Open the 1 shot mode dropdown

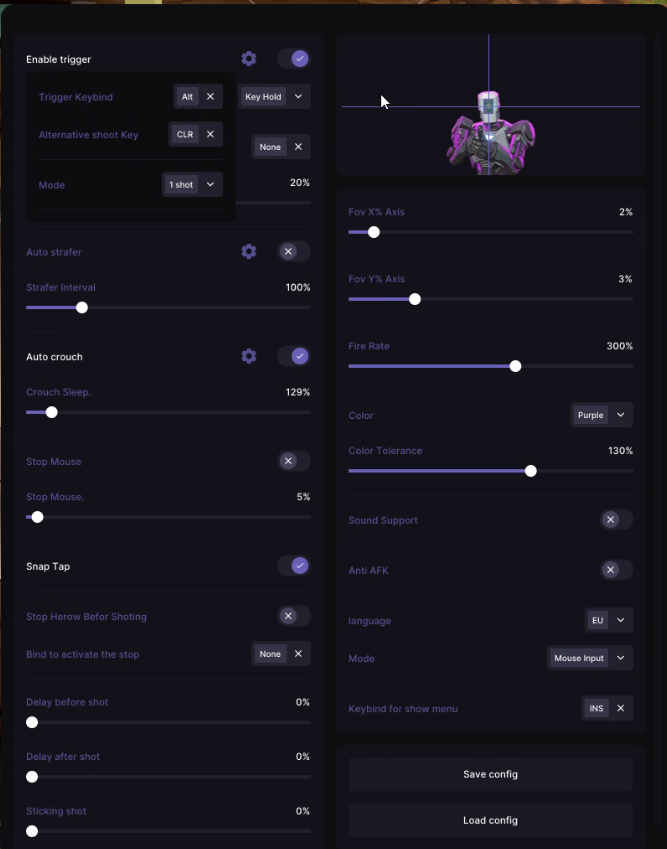coord(192,185)
